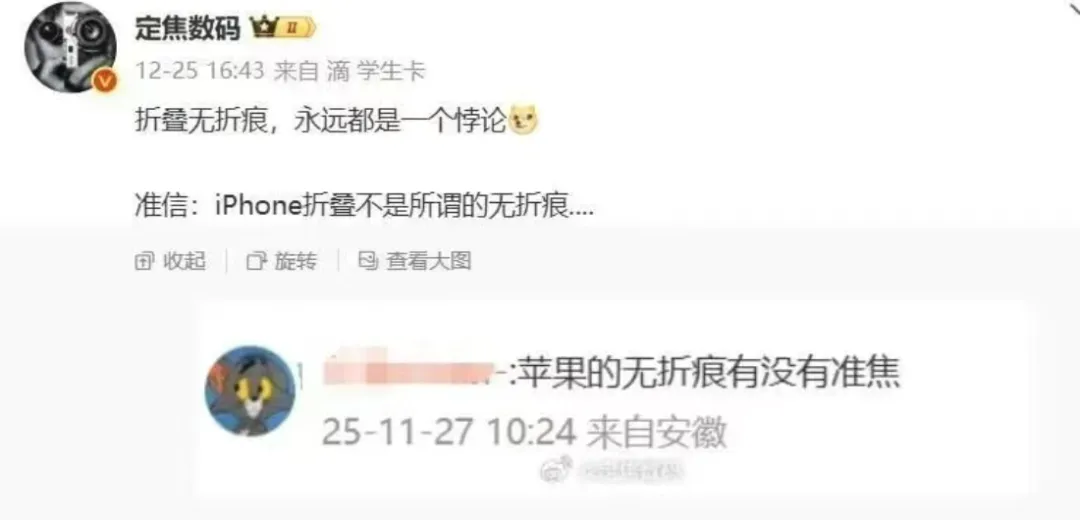Click the crown membership level badge

(x=283, y=28)
